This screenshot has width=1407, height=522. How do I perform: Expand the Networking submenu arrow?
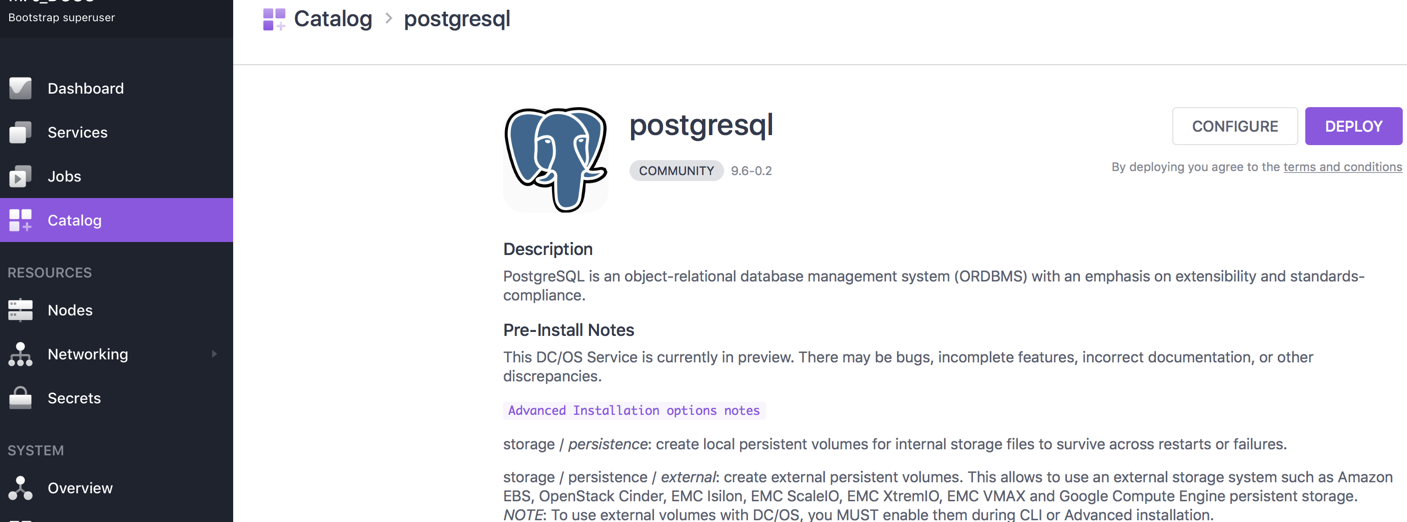pyautogui.click(x=214, y=354)
